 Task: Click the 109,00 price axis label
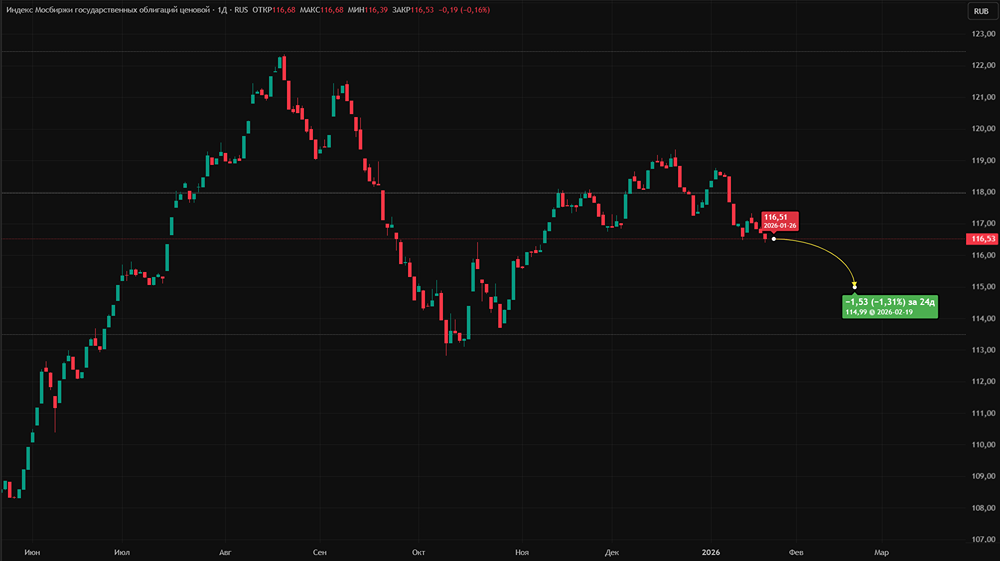point(983,476)
